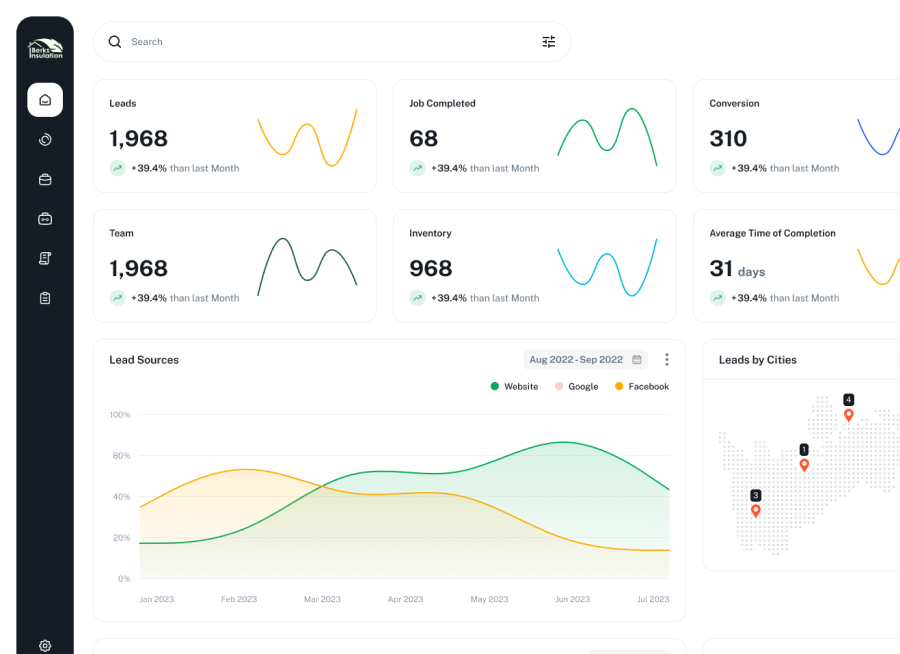Screen dimensions: 900x654
Task: Open the scroll document icon in the sidebar
Action: click(45, 258)
